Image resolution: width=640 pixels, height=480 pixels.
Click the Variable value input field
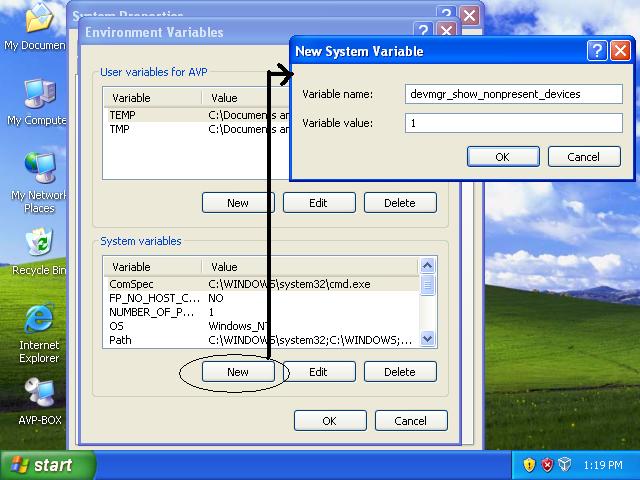coord(513,123)
